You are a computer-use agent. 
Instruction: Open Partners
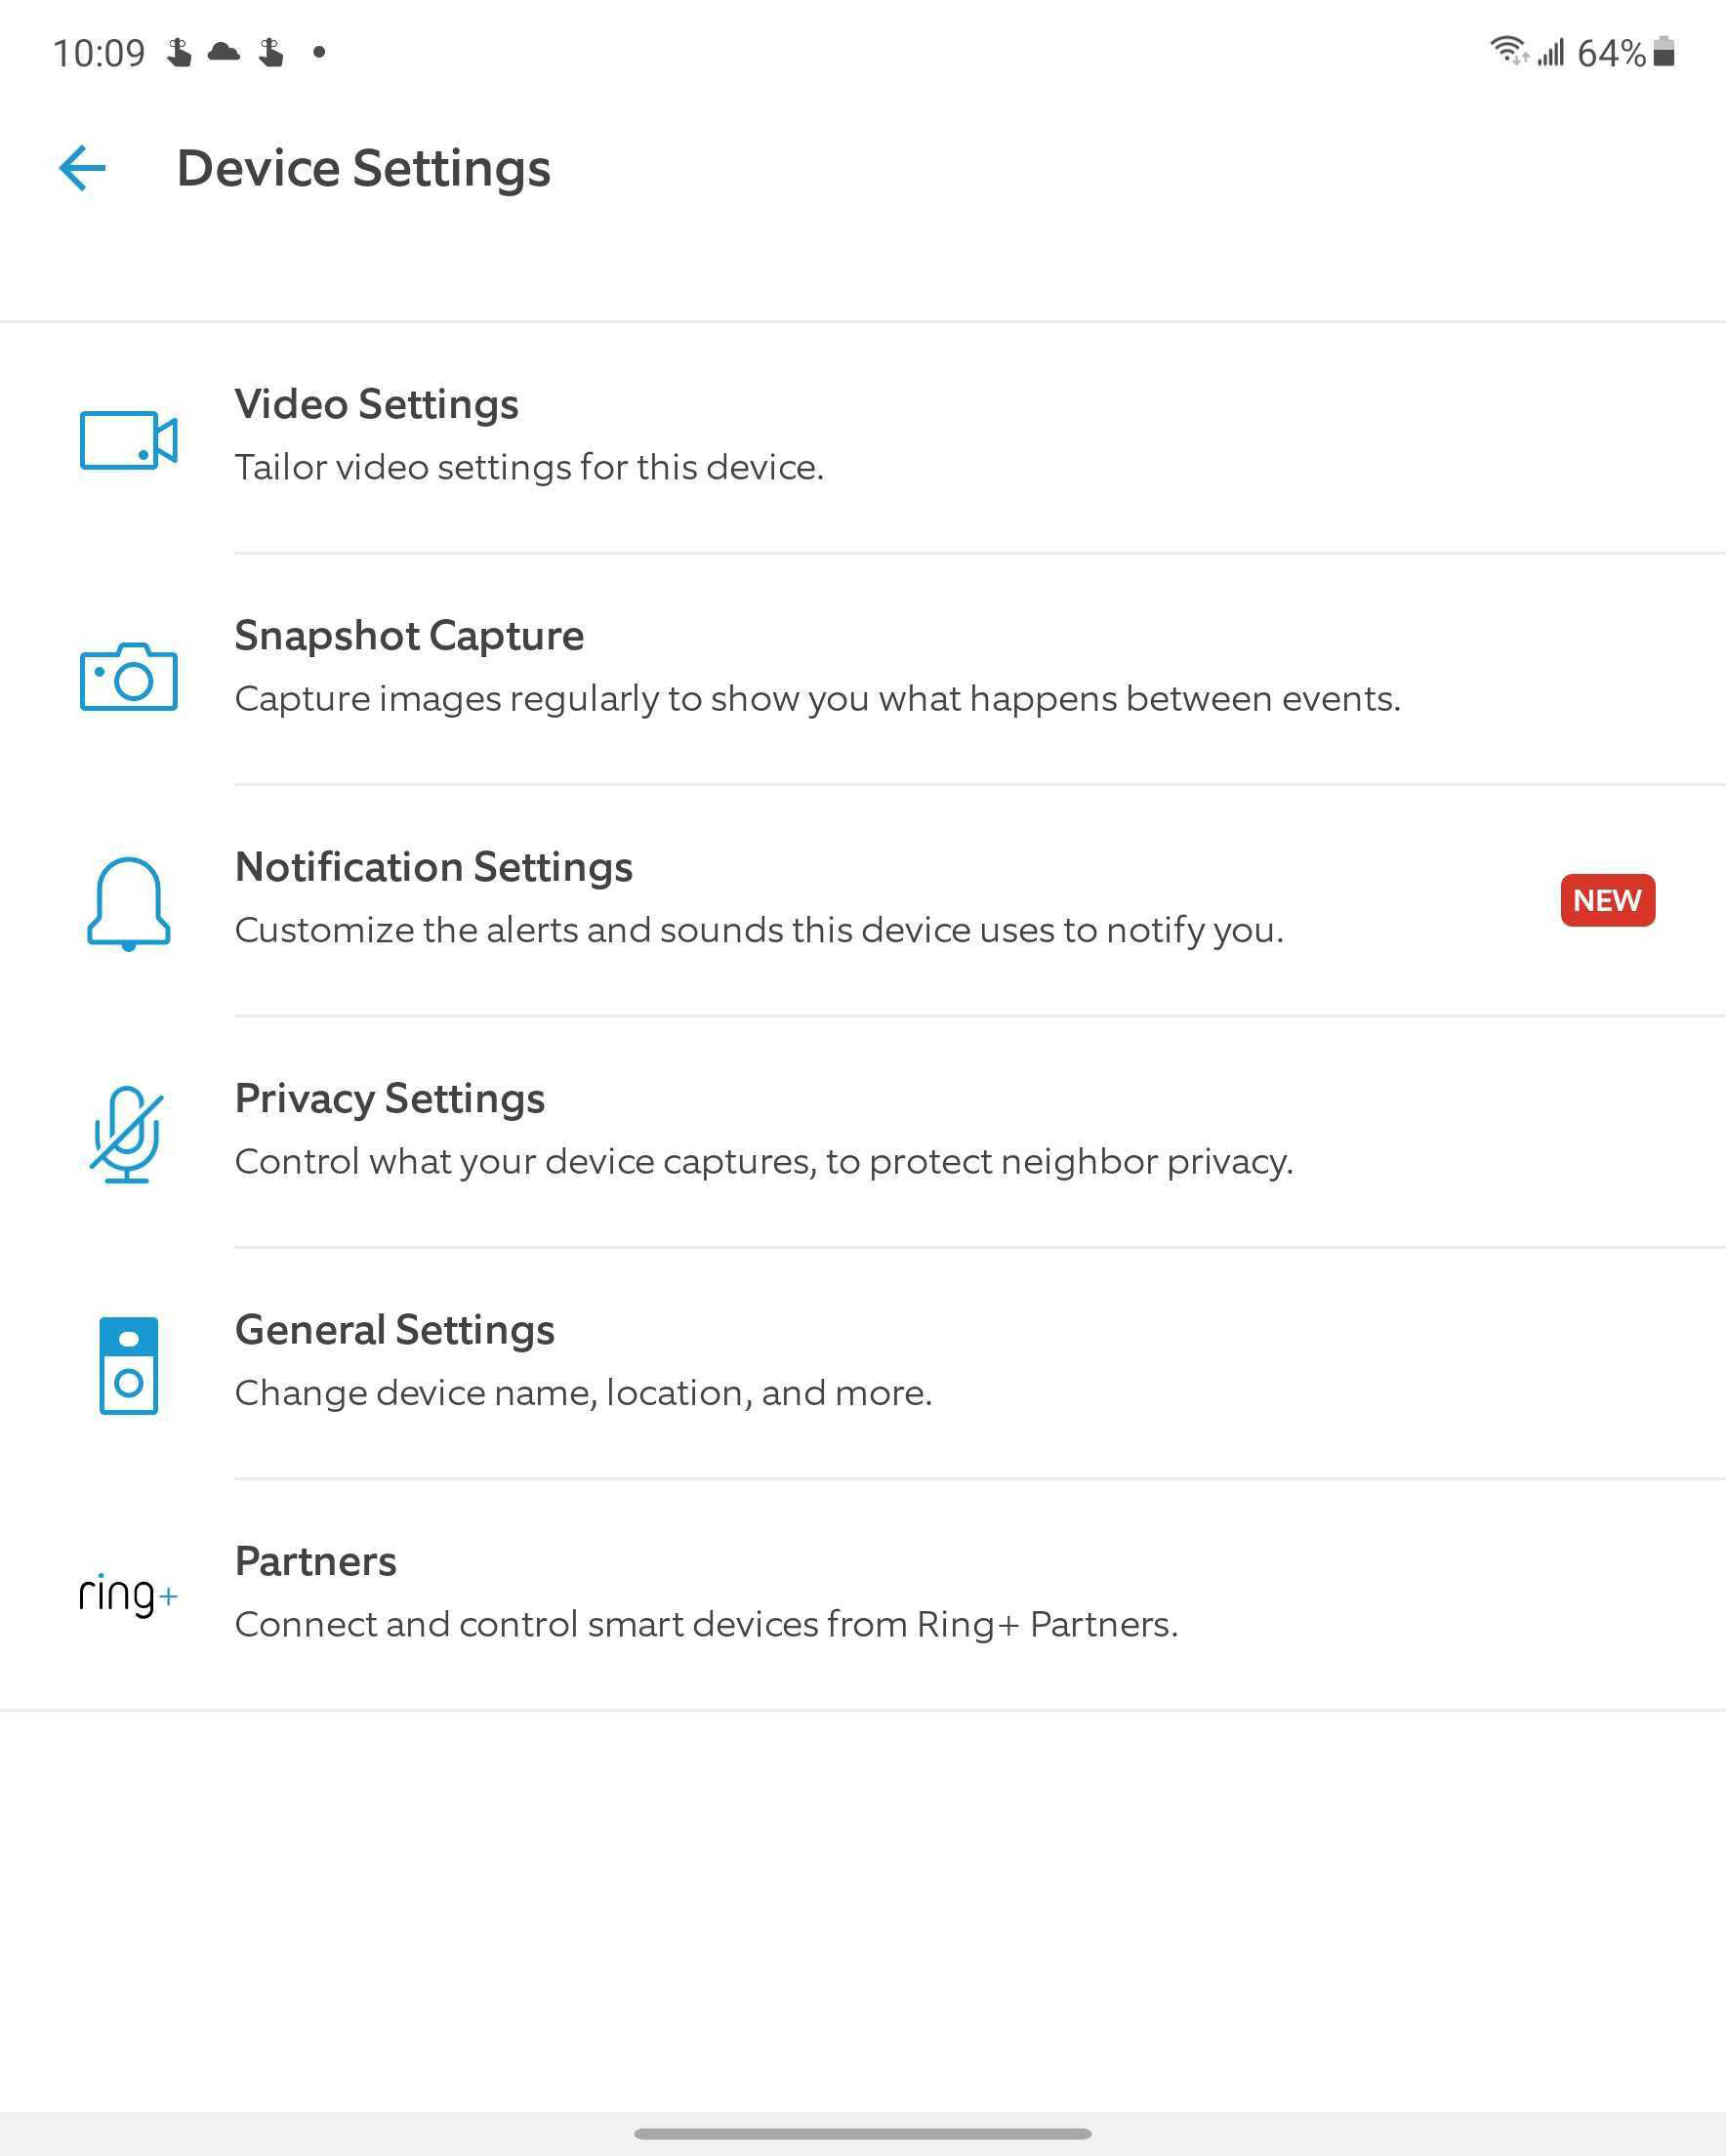(863, 1594)
